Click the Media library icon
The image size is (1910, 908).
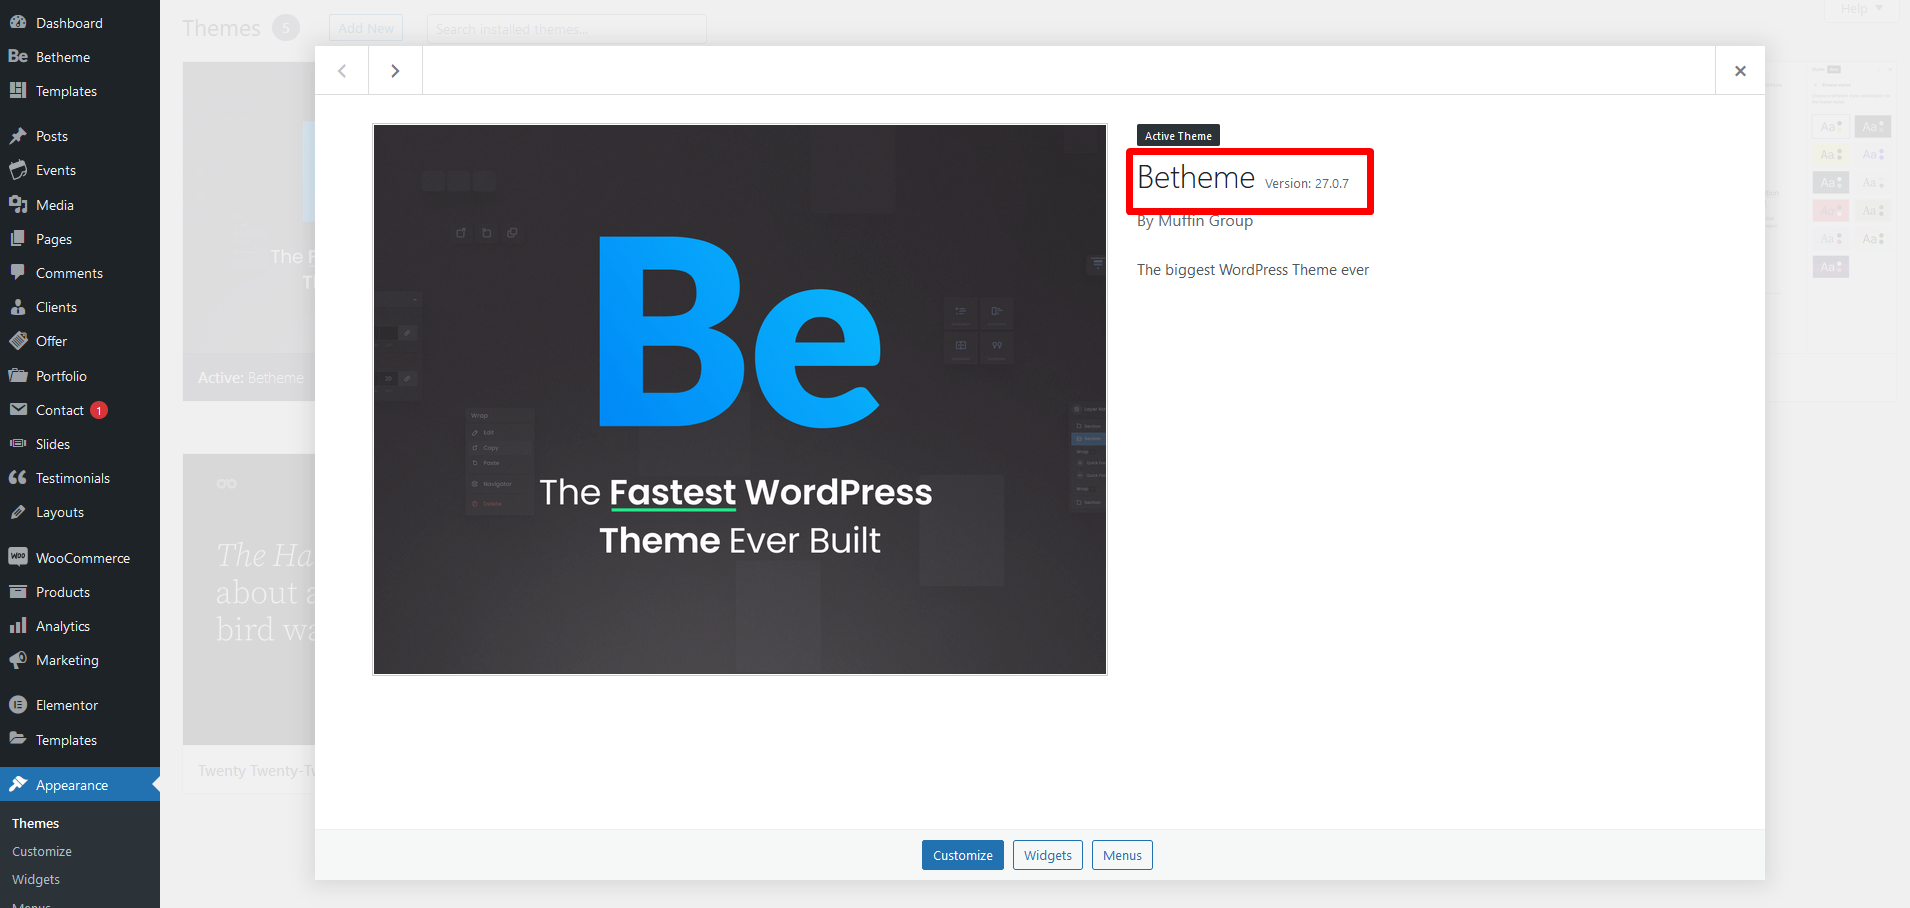(x=18, y=204)
